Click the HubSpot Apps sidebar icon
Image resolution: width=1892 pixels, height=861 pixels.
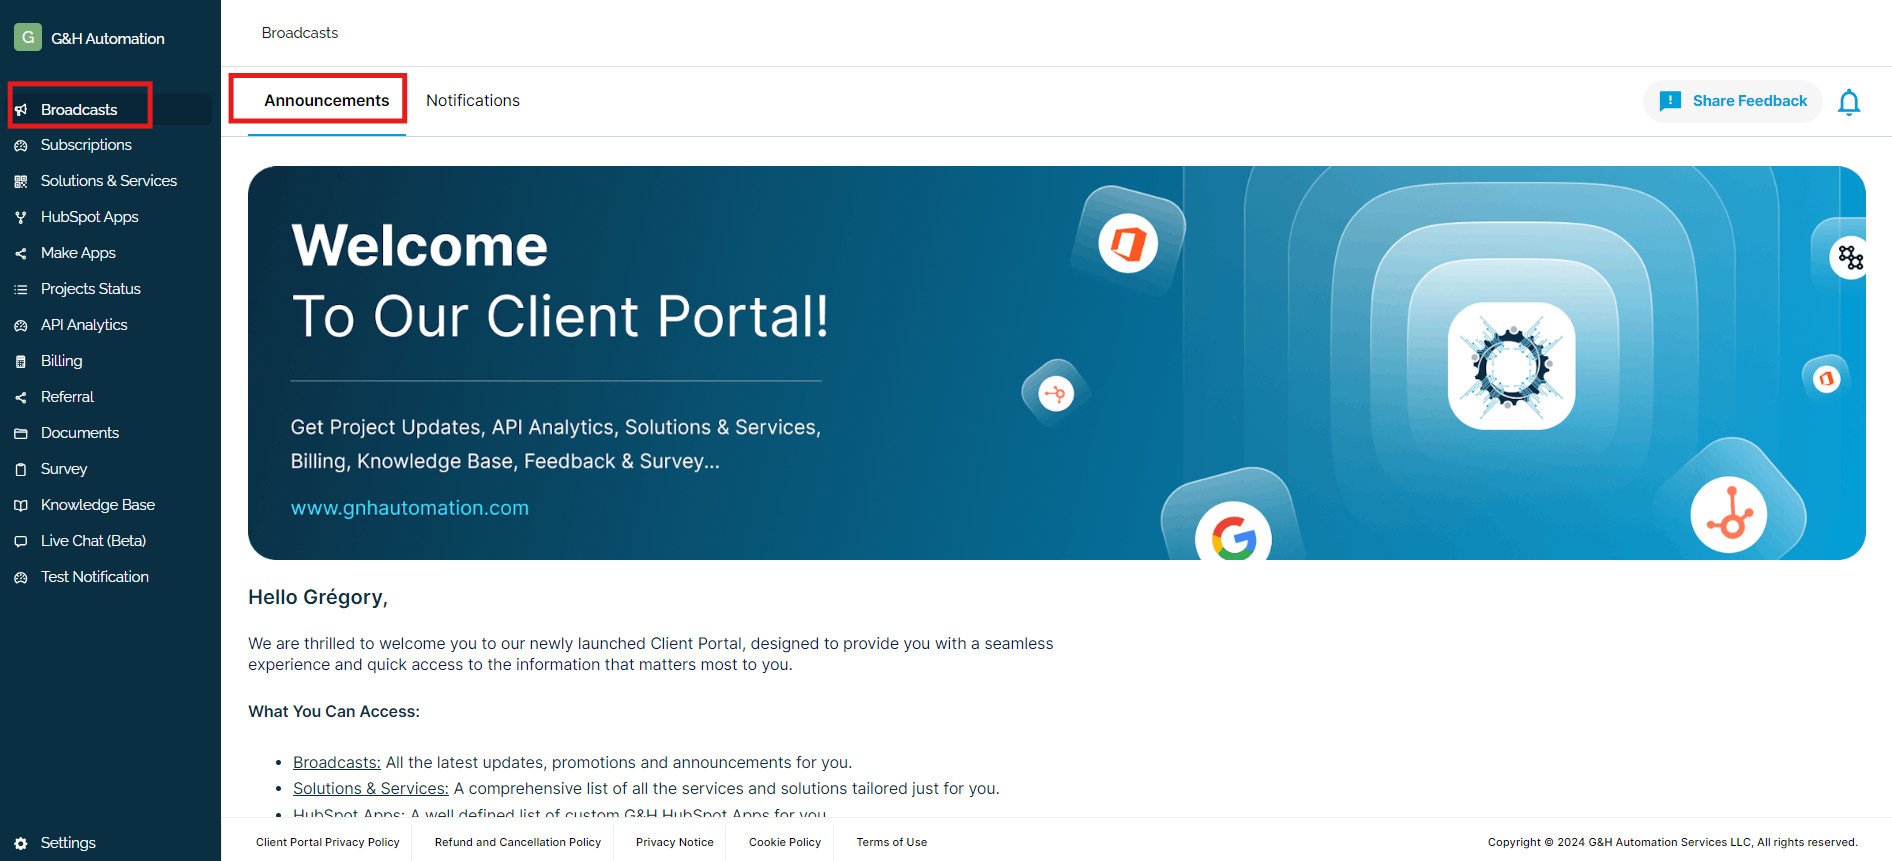tap(21, 217)
